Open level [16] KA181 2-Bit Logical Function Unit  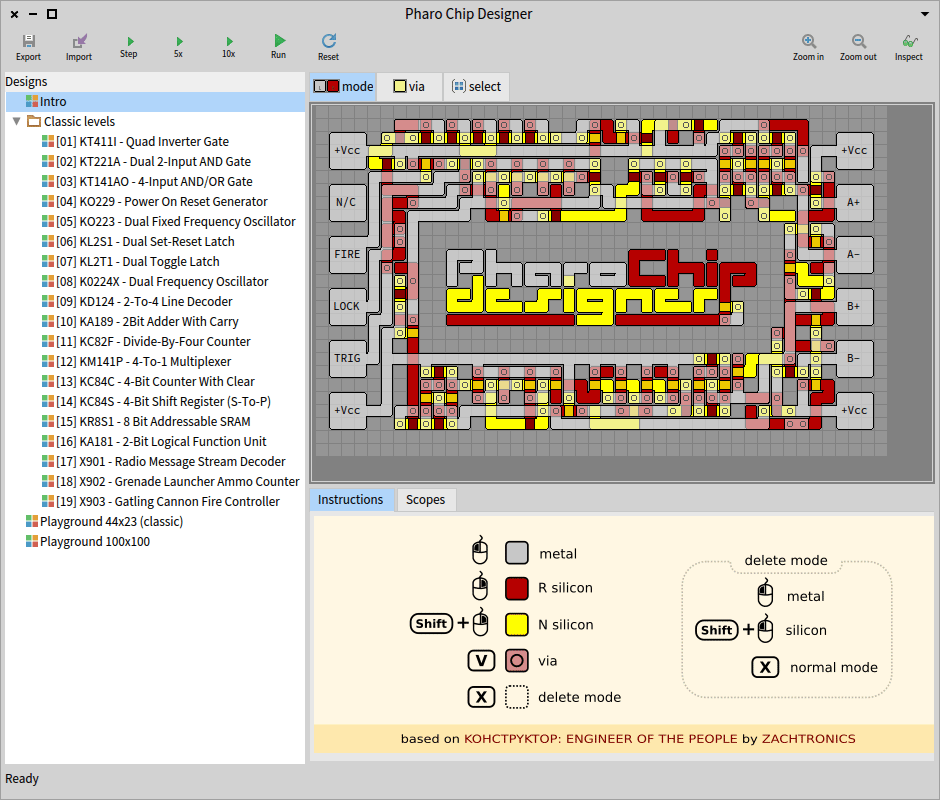(154, 441)
